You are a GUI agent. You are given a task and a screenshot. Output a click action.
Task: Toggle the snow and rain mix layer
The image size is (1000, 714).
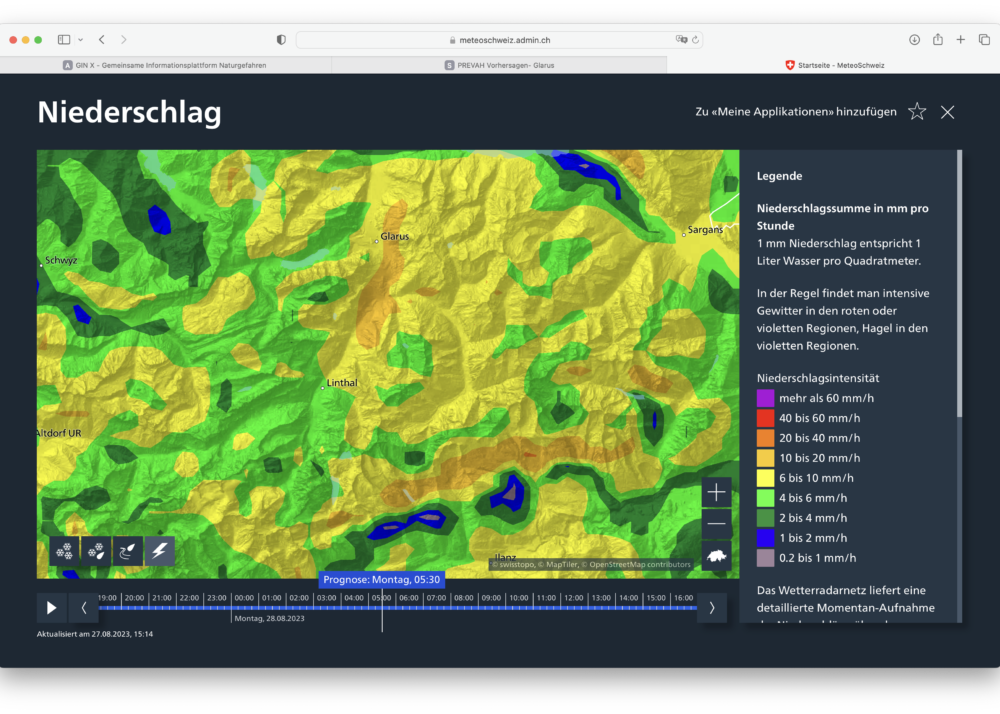click(x=96, y=551)
